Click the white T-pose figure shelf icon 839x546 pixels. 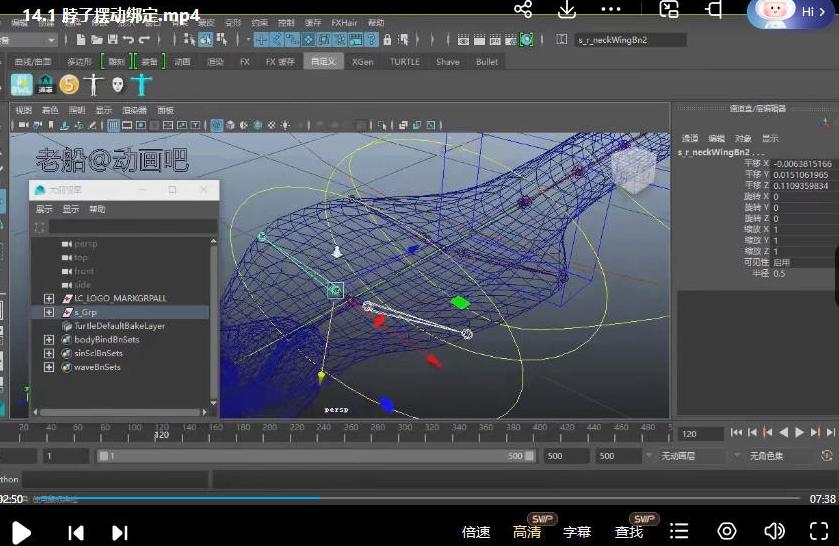pos(94,85)
